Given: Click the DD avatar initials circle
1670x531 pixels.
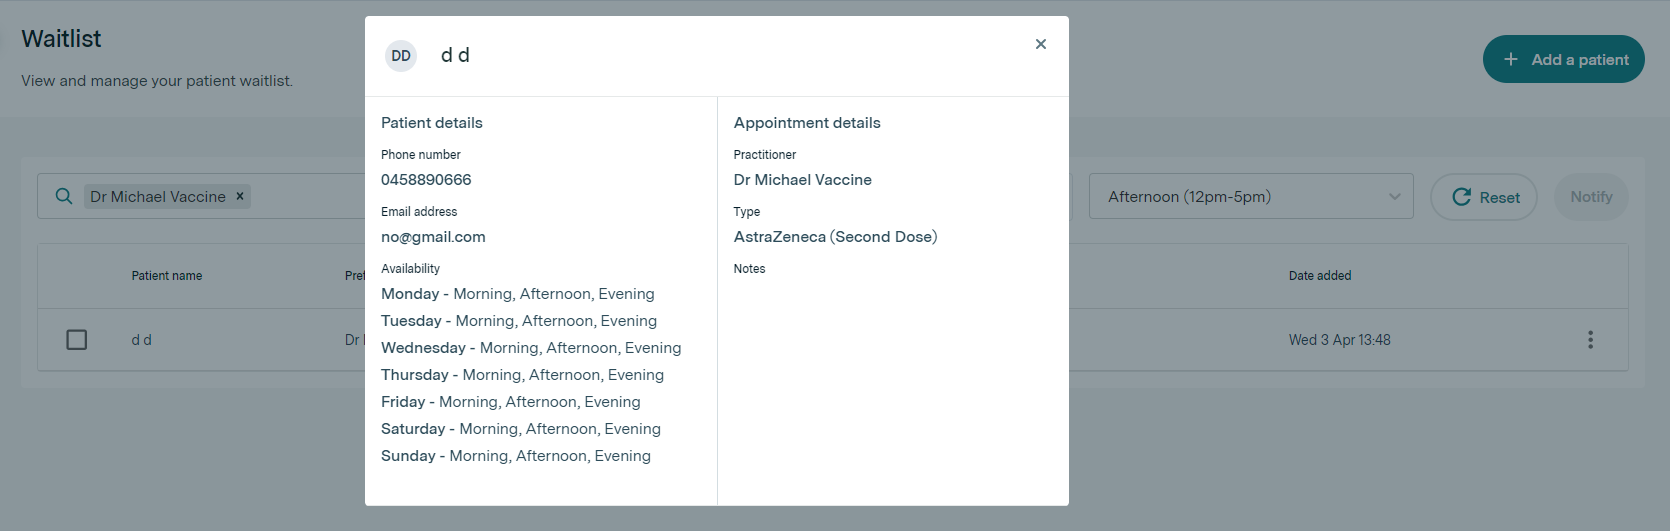Looking at the screenshot, I should [x=401, y=56].
